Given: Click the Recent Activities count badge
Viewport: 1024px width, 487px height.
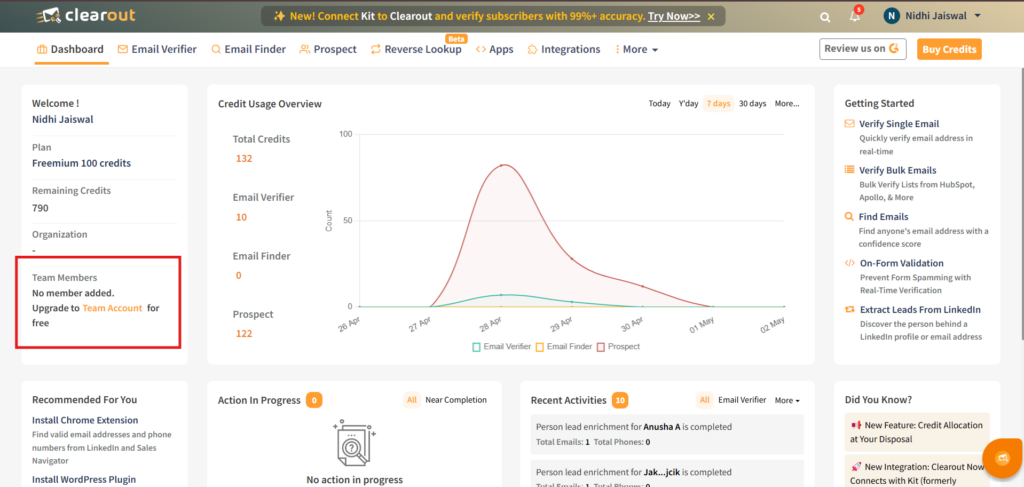Looking at the screenshot, I should [x=620, y=400].
